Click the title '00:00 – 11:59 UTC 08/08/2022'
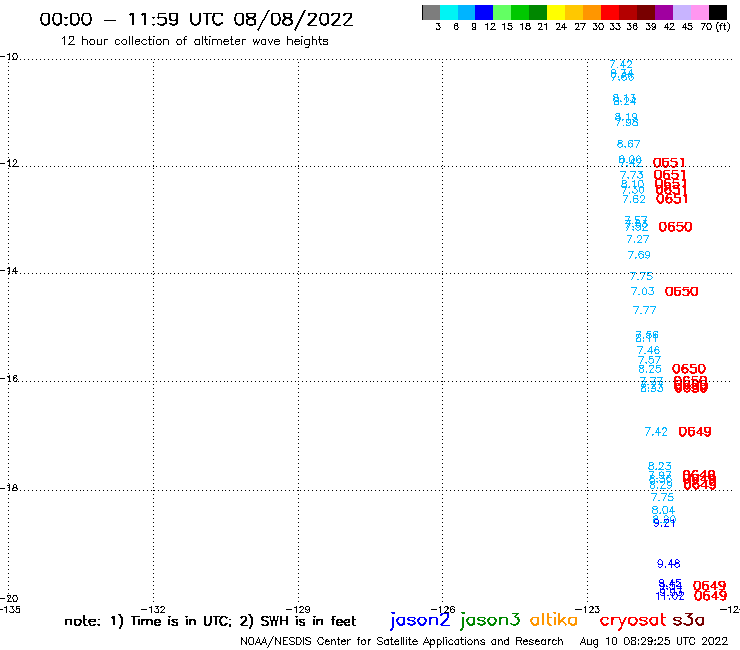 196,19
